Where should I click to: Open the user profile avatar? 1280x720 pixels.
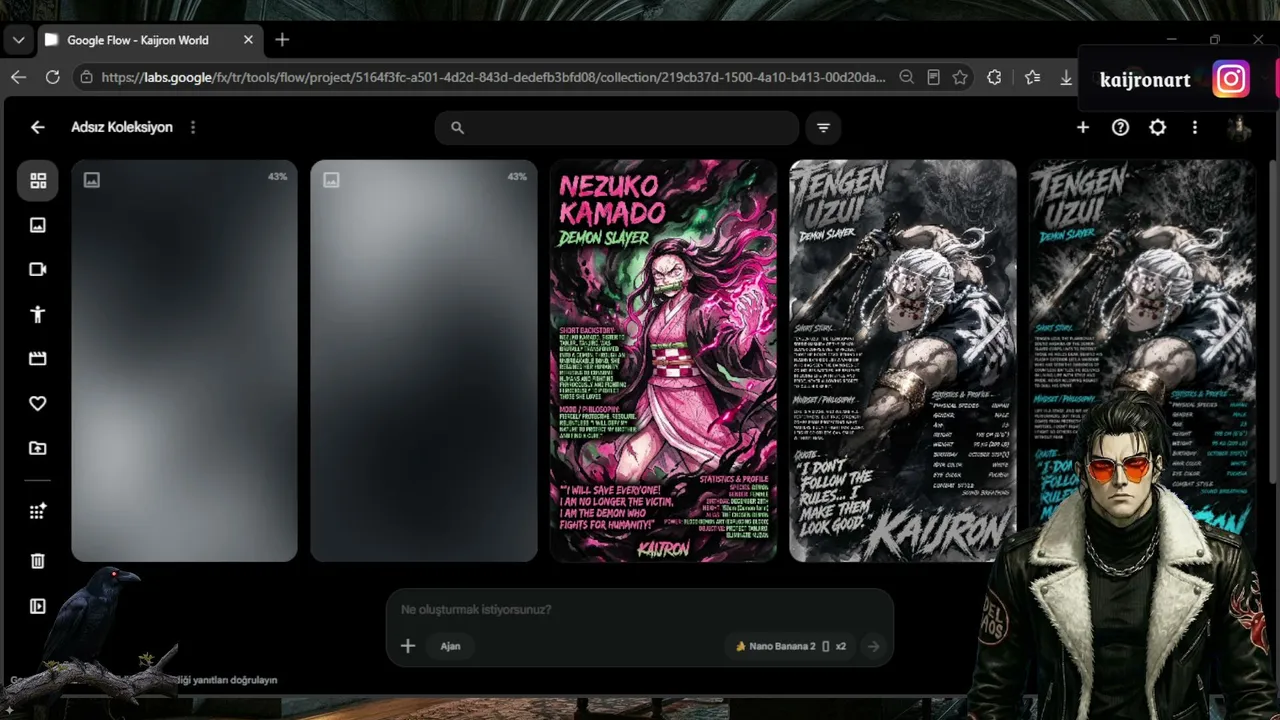(x=1239, y=128)
